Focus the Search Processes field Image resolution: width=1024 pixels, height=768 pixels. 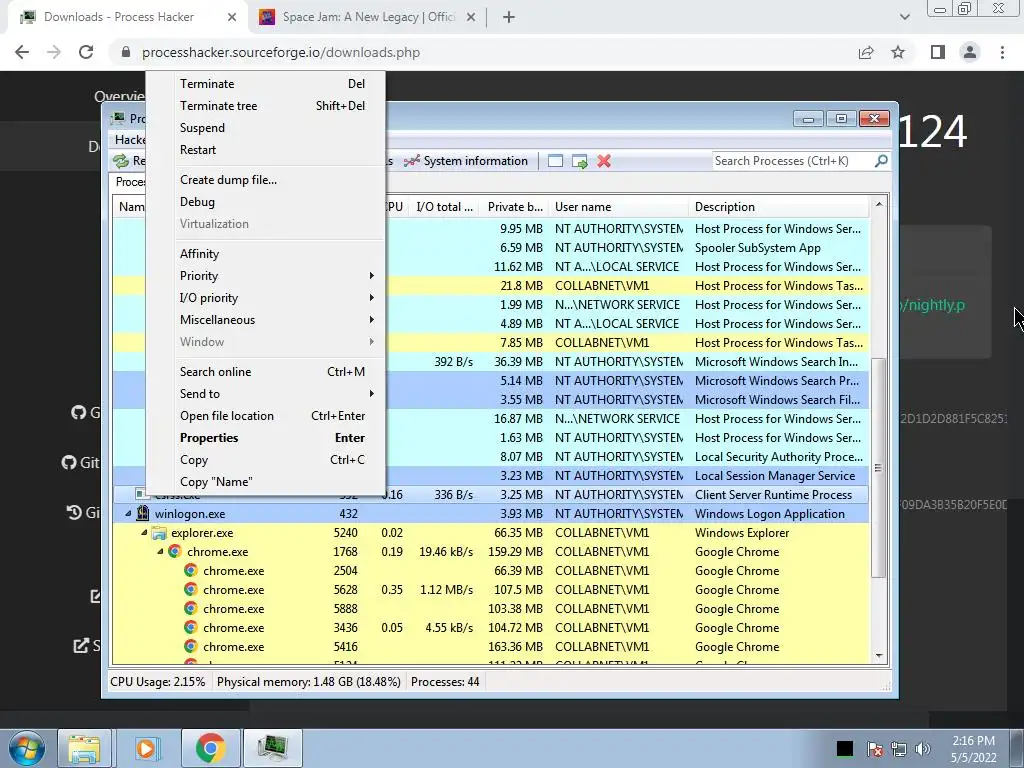pos(793,161)
